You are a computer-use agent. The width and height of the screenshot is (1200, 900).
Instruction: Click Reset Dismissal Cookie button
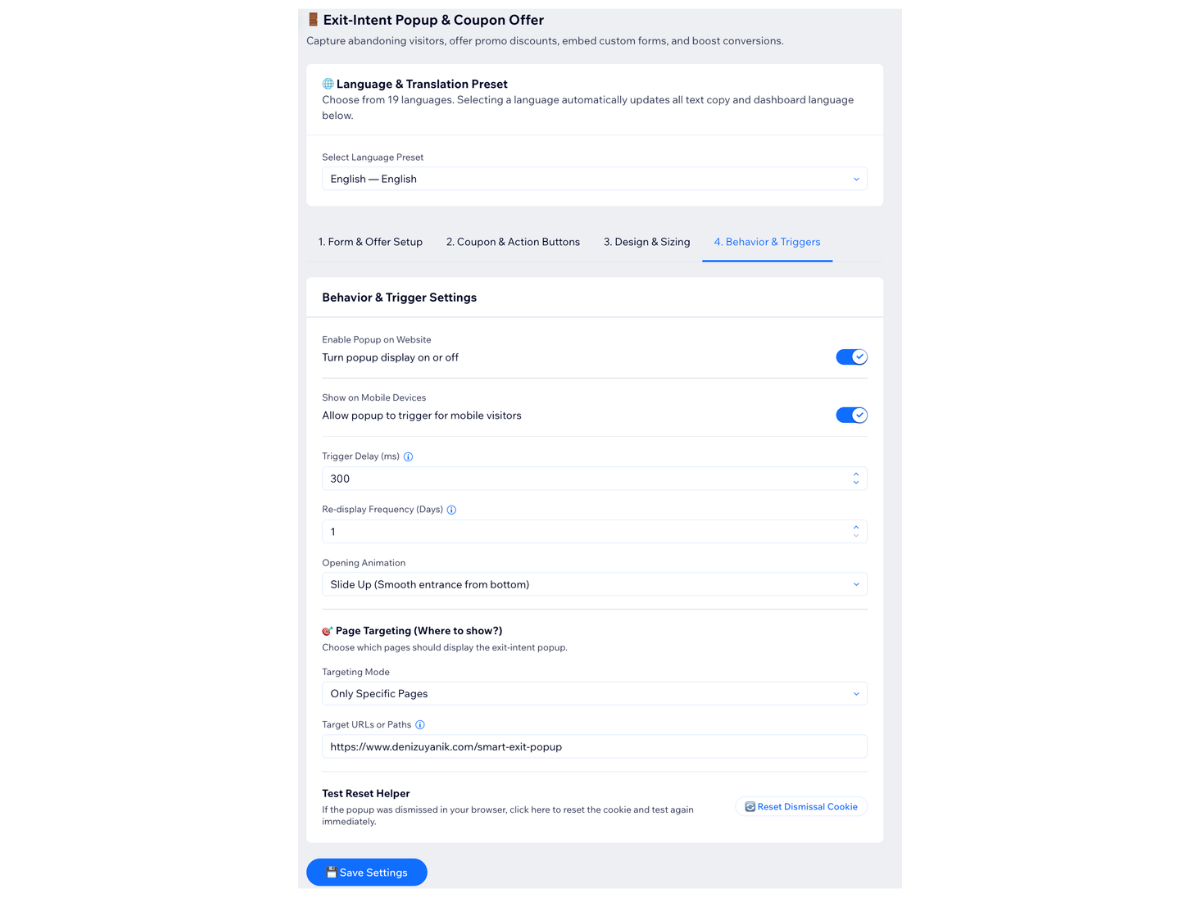(x=801, y=807)
